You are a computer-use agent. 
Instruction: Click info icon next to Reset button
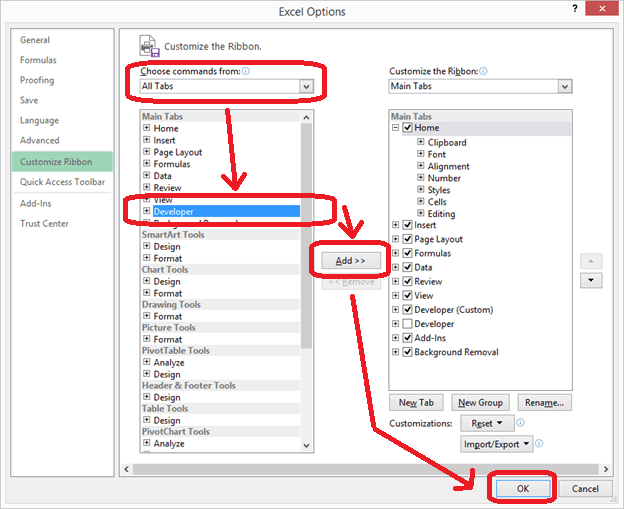click(x=520, y=422)
